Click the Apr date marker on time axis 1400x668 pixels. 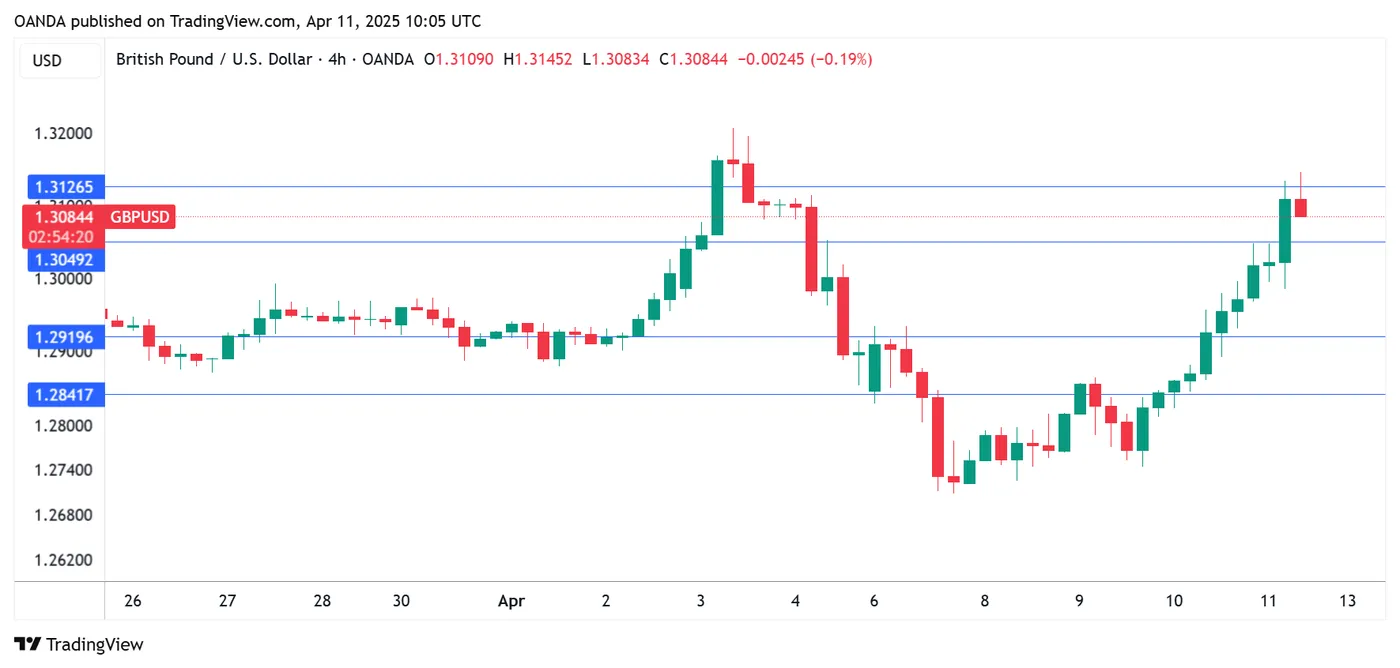[x=511, y=601]
